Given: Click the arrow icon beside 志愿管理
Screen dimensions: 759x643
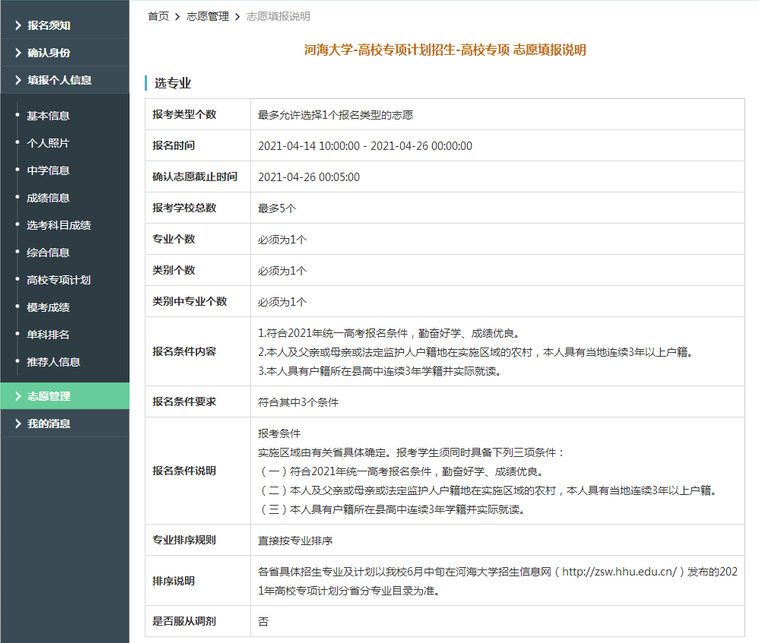Looking at the screenshot, I should (18, 396).
